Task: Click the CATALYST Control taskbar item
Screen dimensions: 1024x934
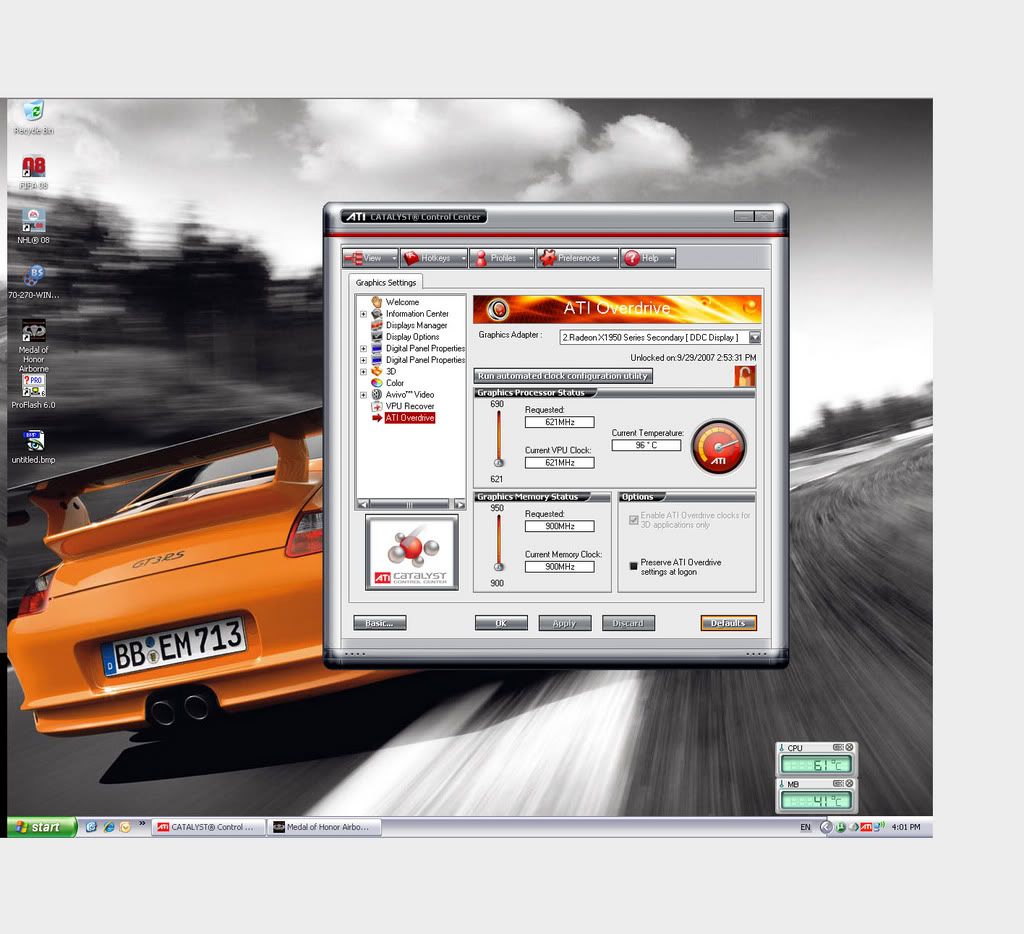Action: point(209,827)
